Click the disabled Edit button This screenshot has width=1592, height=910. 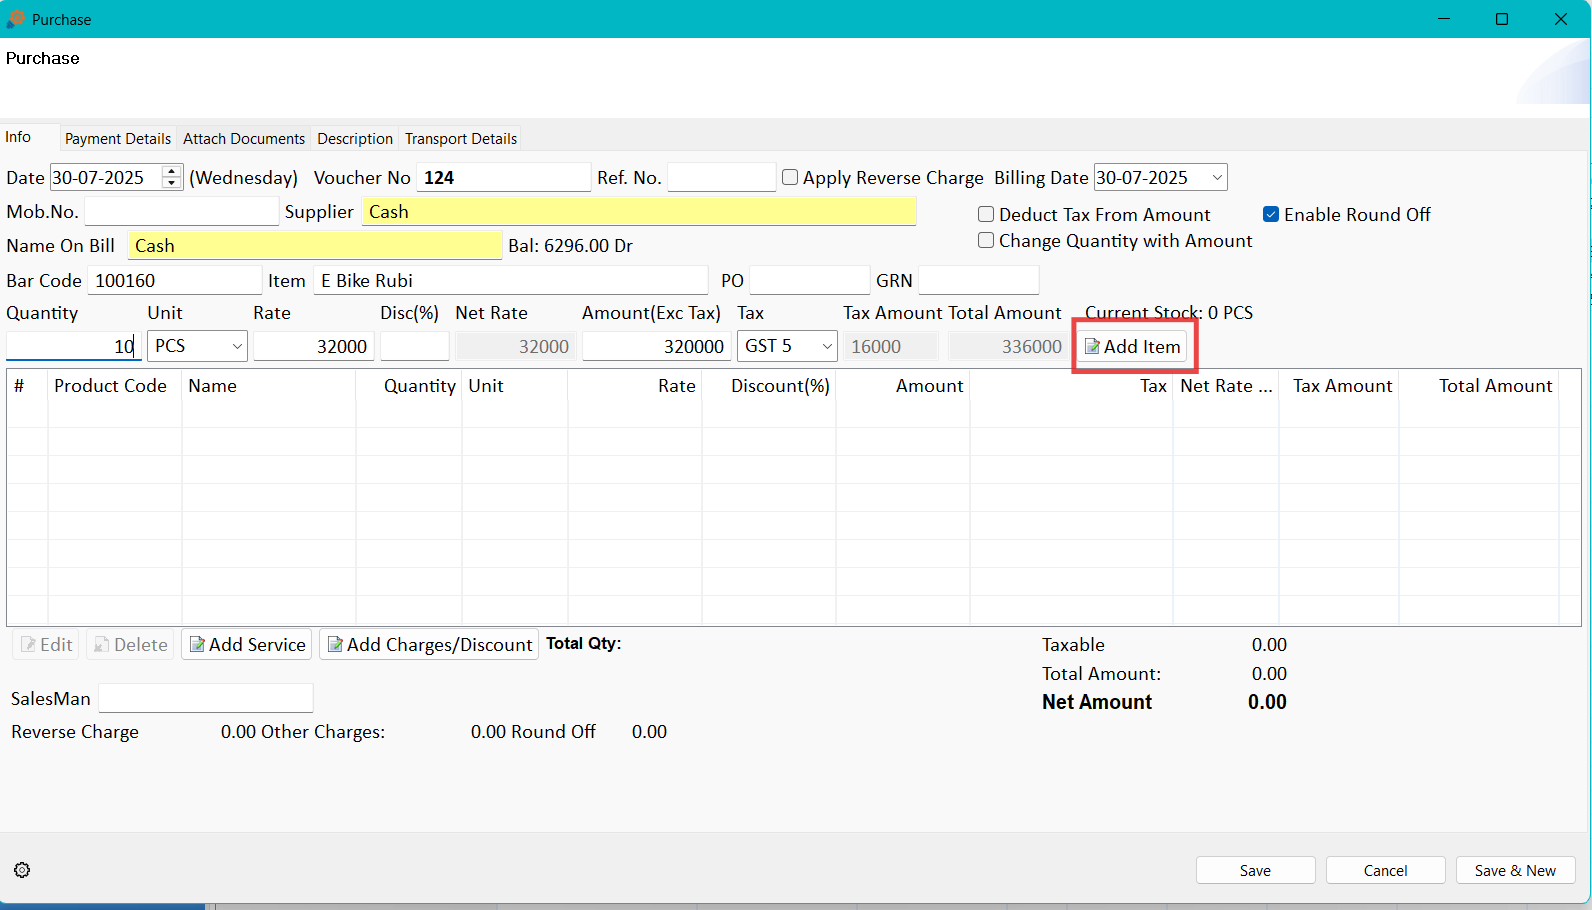[x=46, y=645]
